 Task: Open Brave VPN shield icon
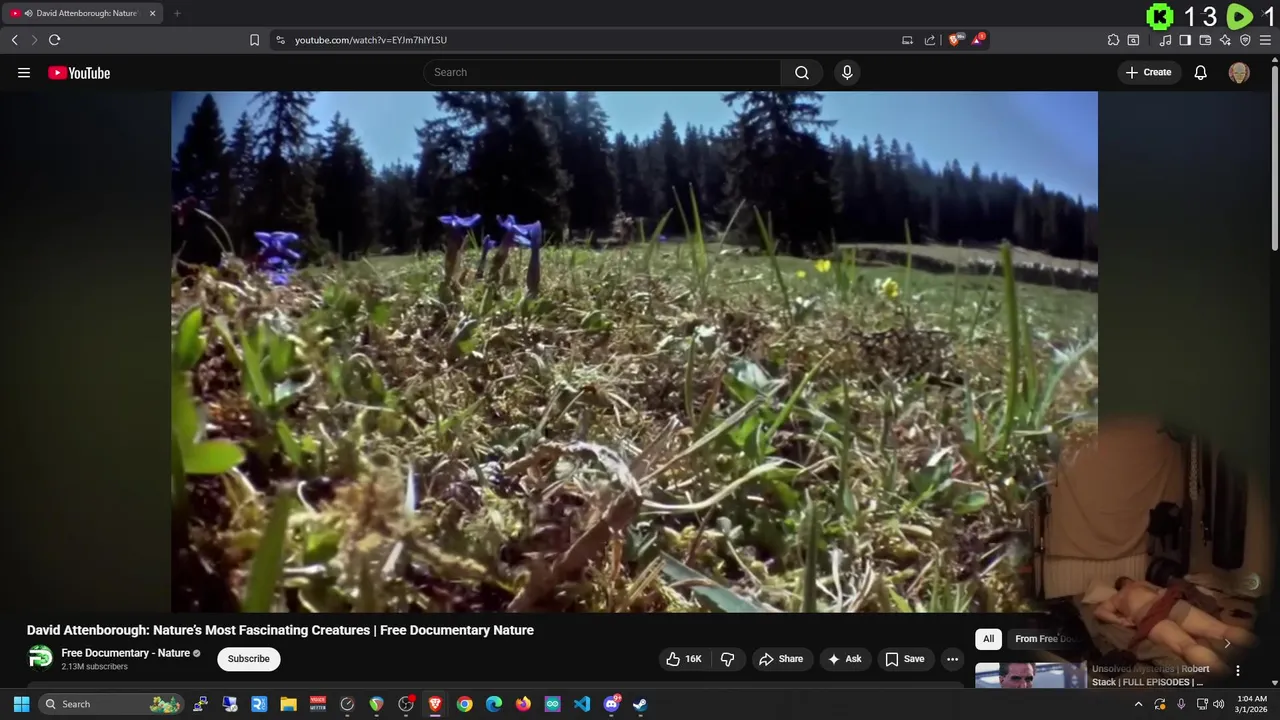[1245, 40]
